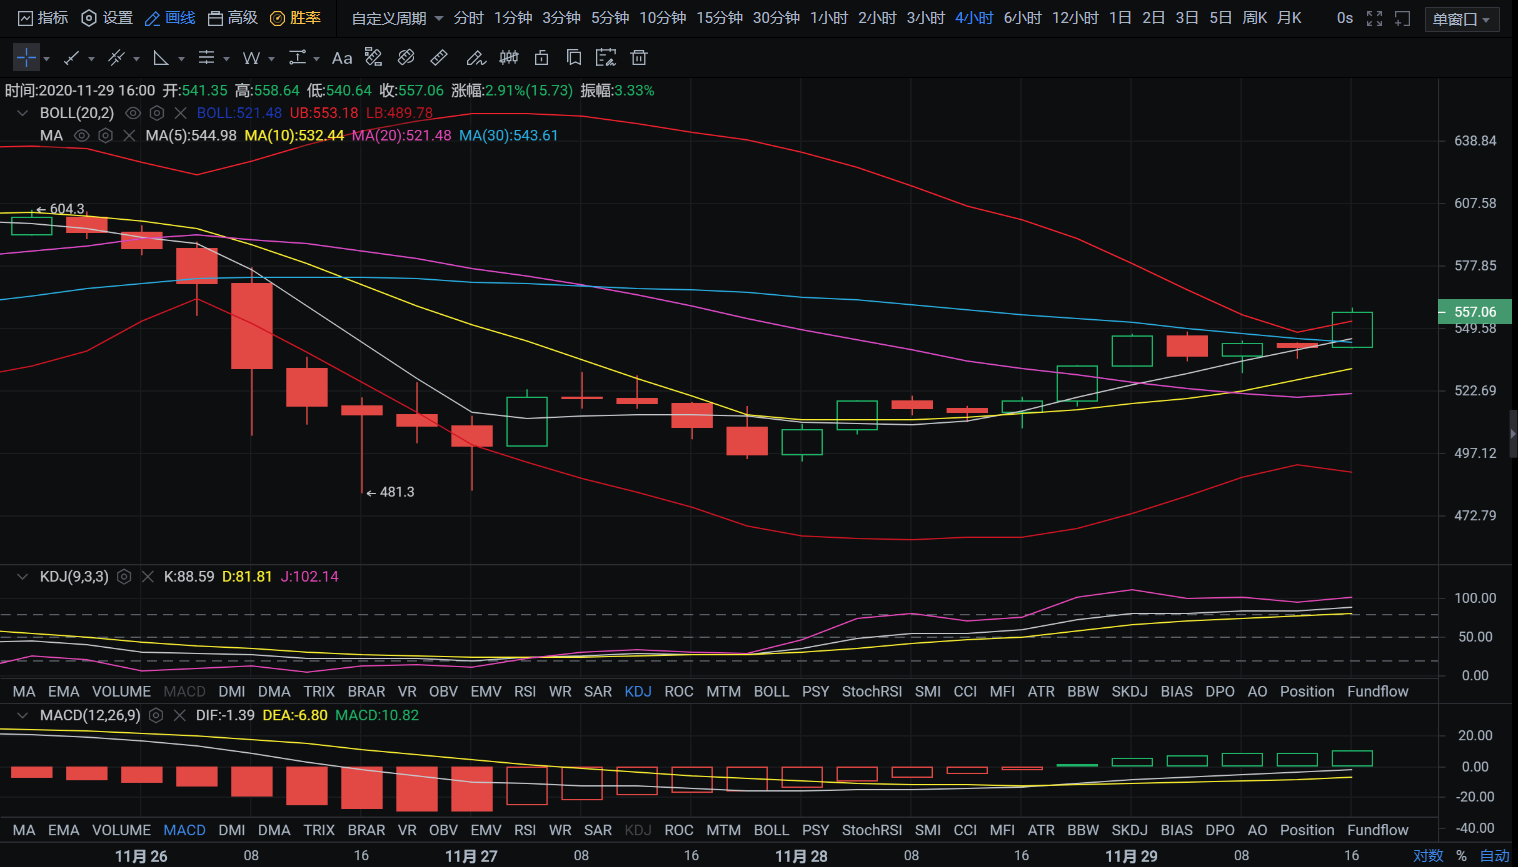Toggle the 对数 logarithmic scale option

click(x=1427, y=855)
